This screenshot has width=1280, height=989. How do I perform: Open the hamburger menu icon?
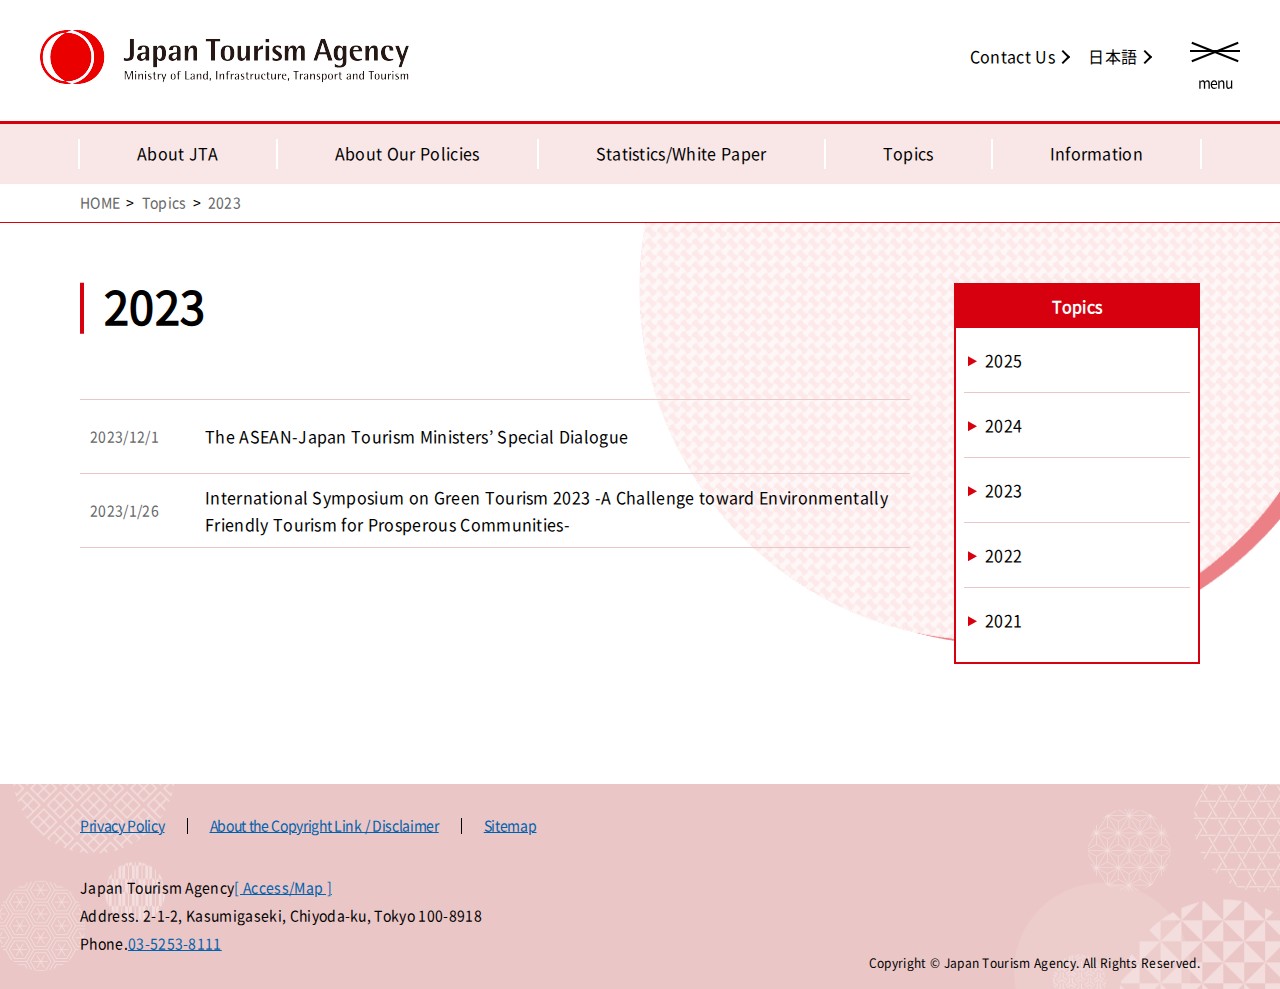coord(1215,52)
